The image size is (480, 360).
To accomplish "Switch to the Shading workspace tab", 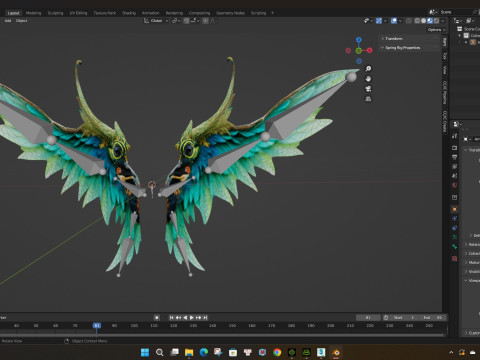I will [x=129, y=13].
